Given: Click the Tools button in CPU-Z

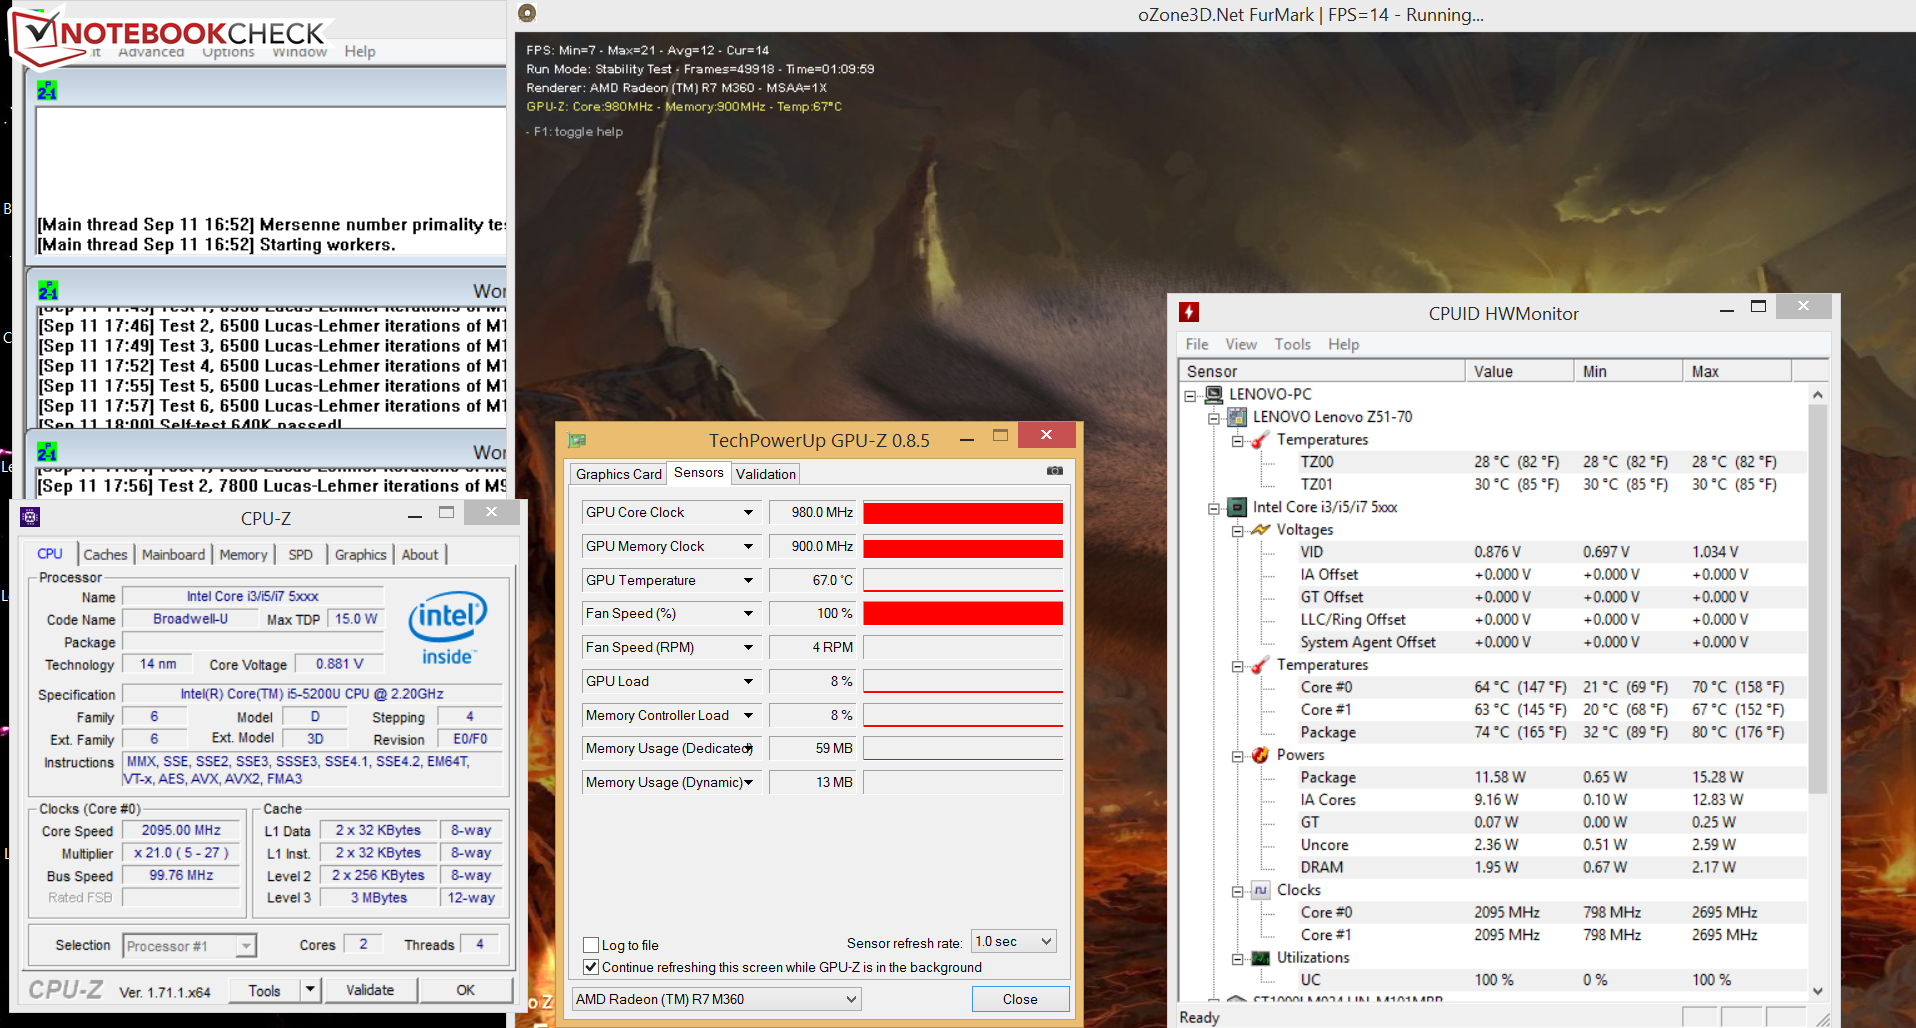Looking at the screenshot, I should click(x=264, y=990).
